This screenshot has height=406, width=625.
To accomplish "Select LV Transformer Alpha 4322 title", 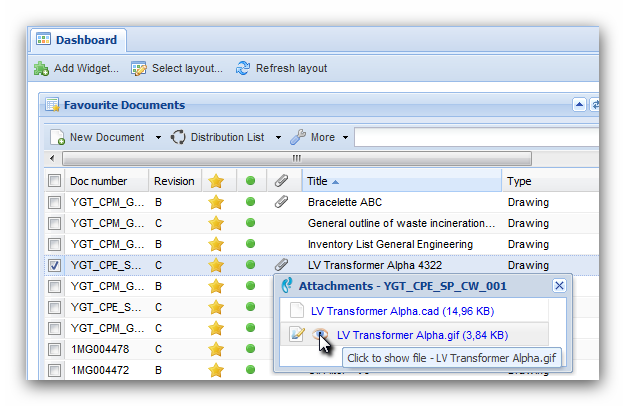I will (x=375, y=265).
